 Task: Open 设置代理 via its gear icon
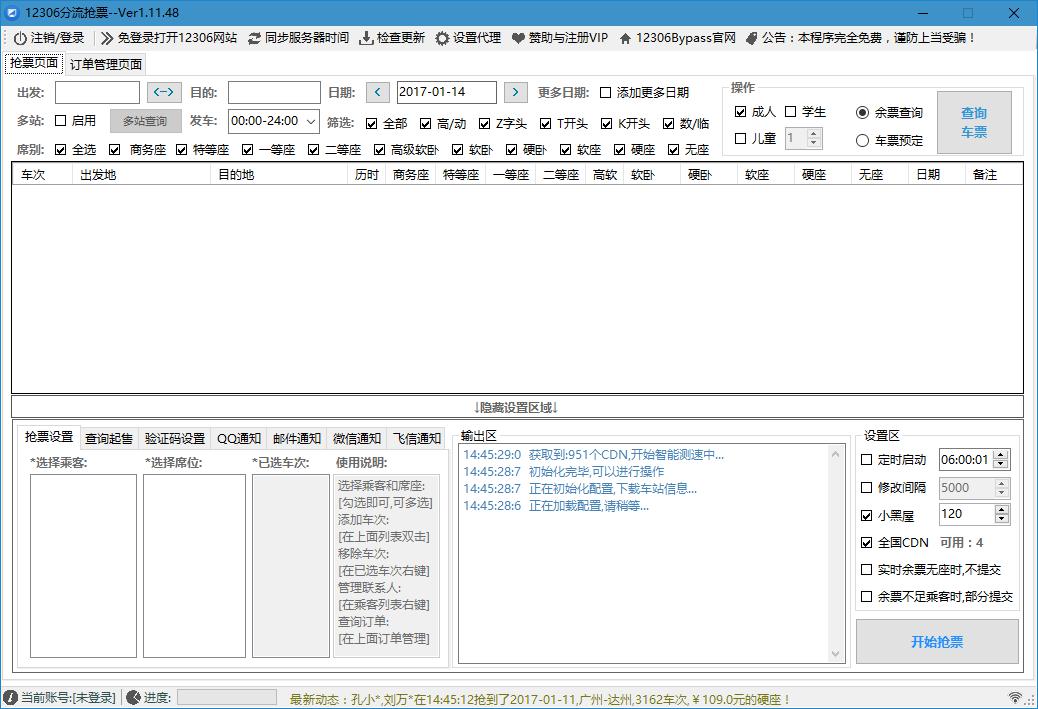(442, 38)
